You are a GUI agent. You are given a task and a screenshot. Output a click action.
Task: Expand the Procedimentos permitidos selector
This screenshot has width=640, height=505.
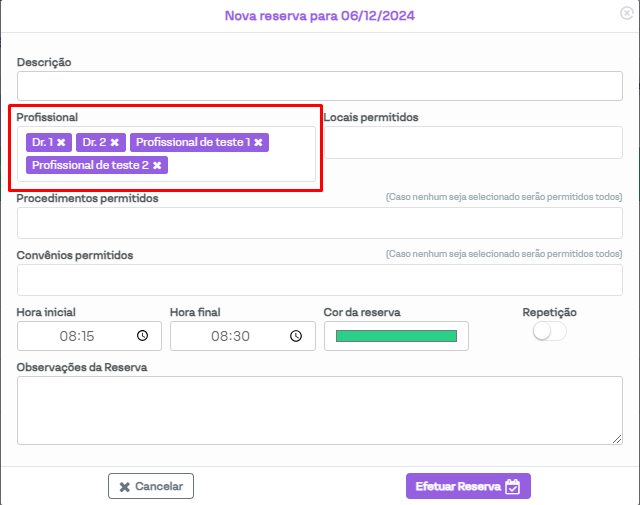pyautogui.click(x=319, y=223)
